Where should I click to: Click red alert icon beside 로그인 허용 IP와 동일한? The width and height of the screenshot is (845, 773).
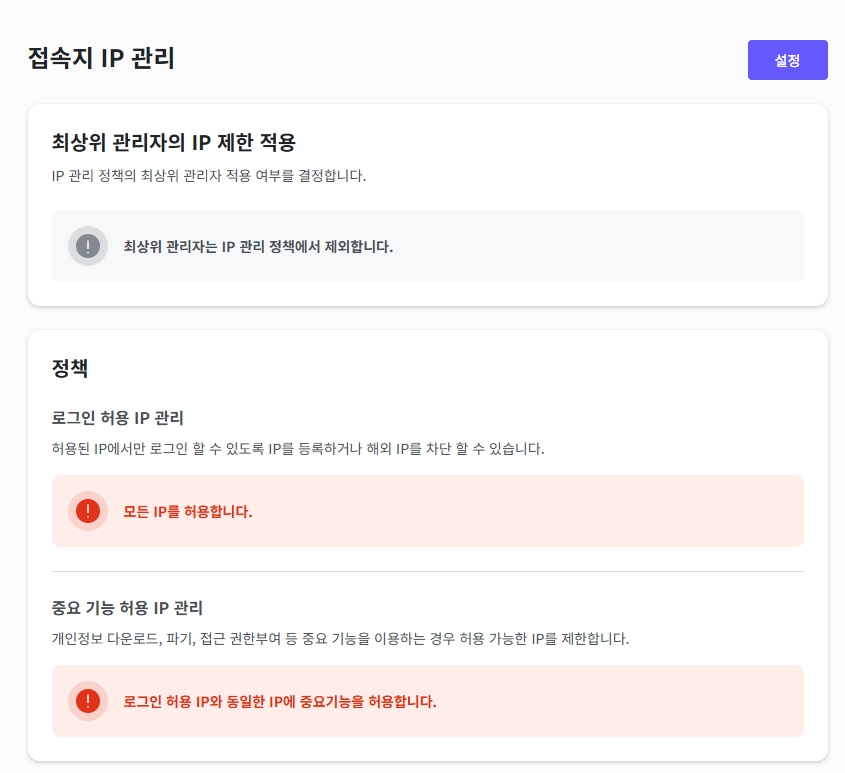[x=88, y=701]
